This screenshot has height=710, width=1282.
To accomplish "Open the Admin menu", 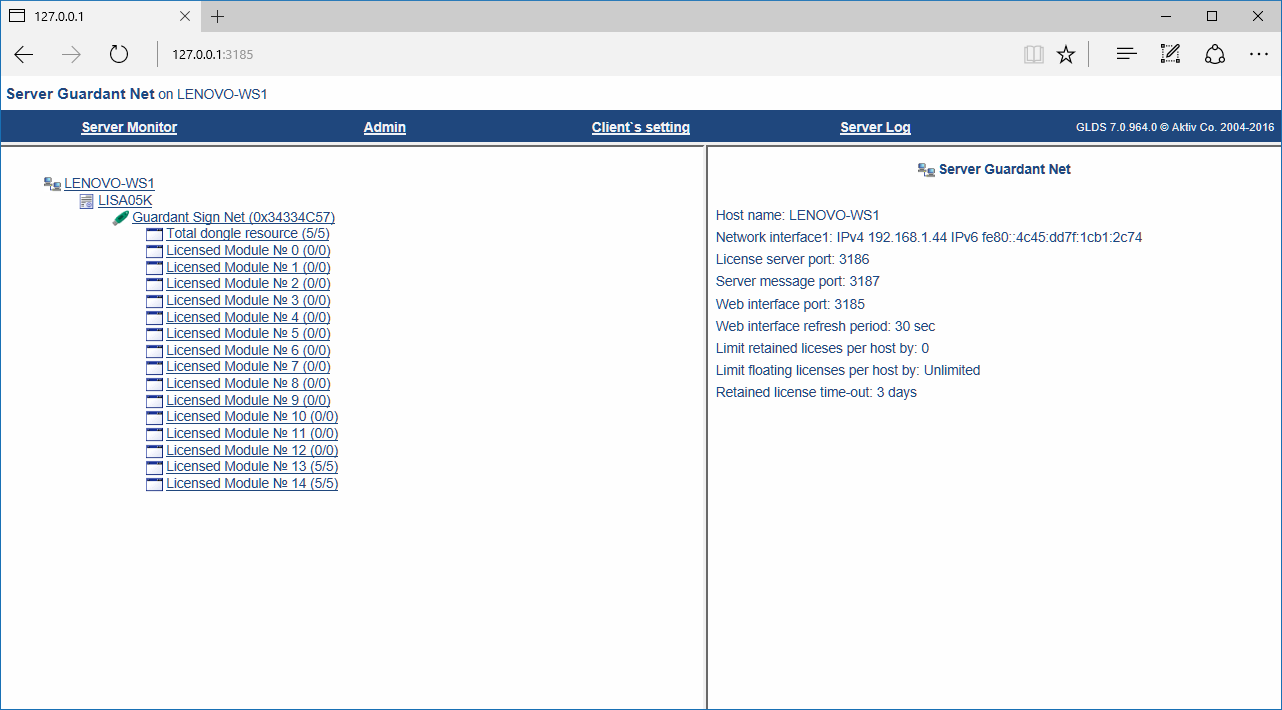I will 384,127.
